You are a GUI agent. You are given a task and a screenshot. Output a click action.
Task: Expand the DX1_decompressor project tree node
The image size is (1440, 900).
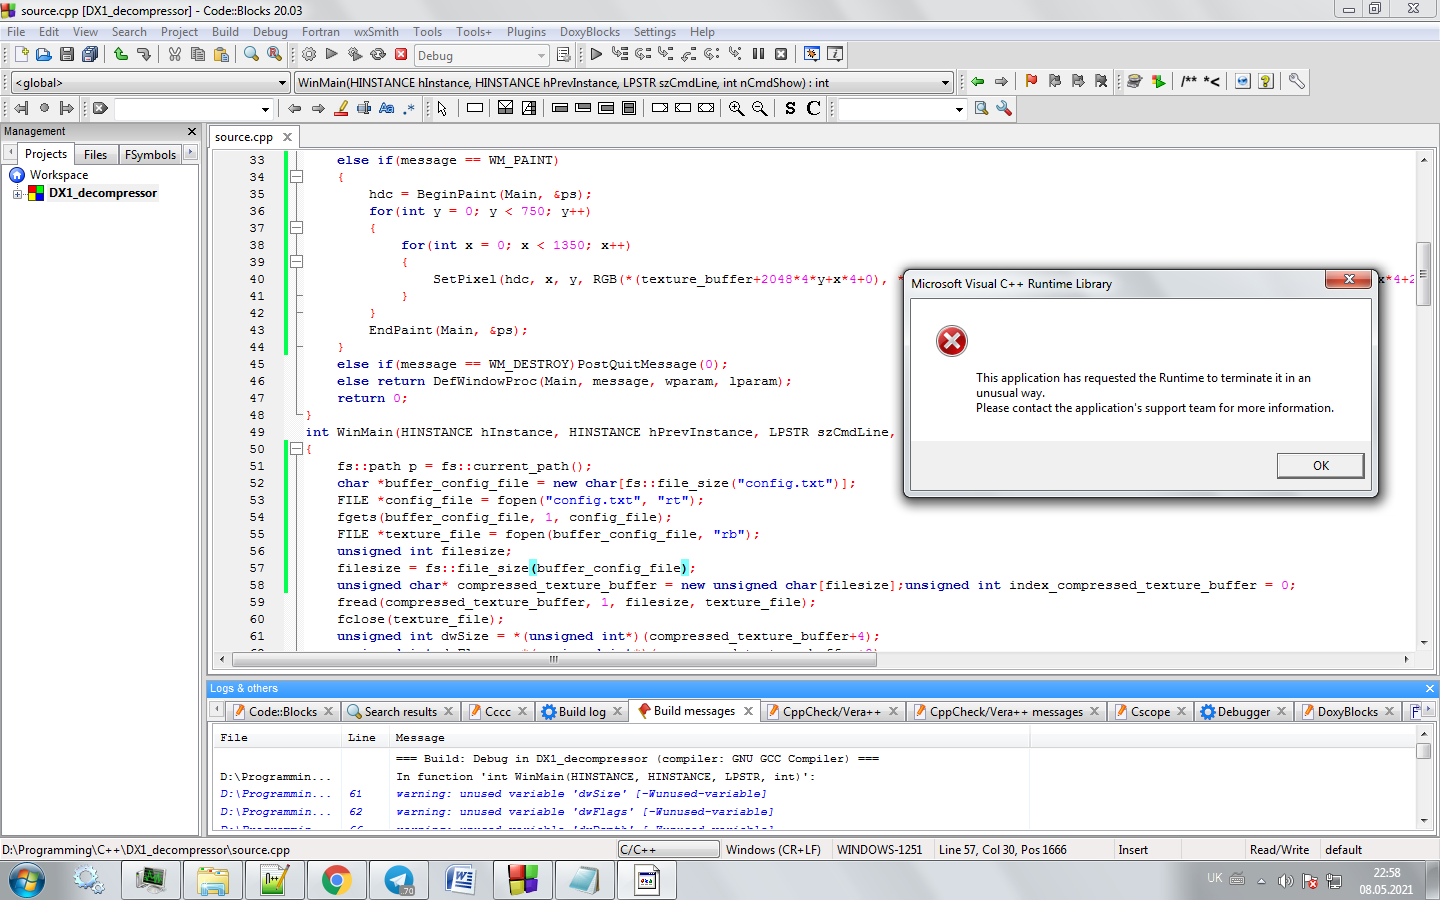pyautogui.click(x=17, y=194)
